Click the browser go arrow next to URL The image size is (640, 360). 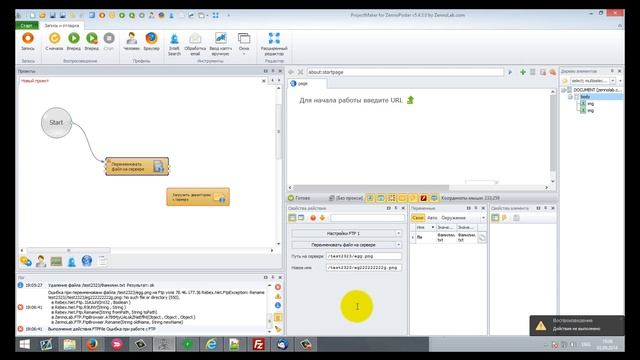(x=510, y=72)
